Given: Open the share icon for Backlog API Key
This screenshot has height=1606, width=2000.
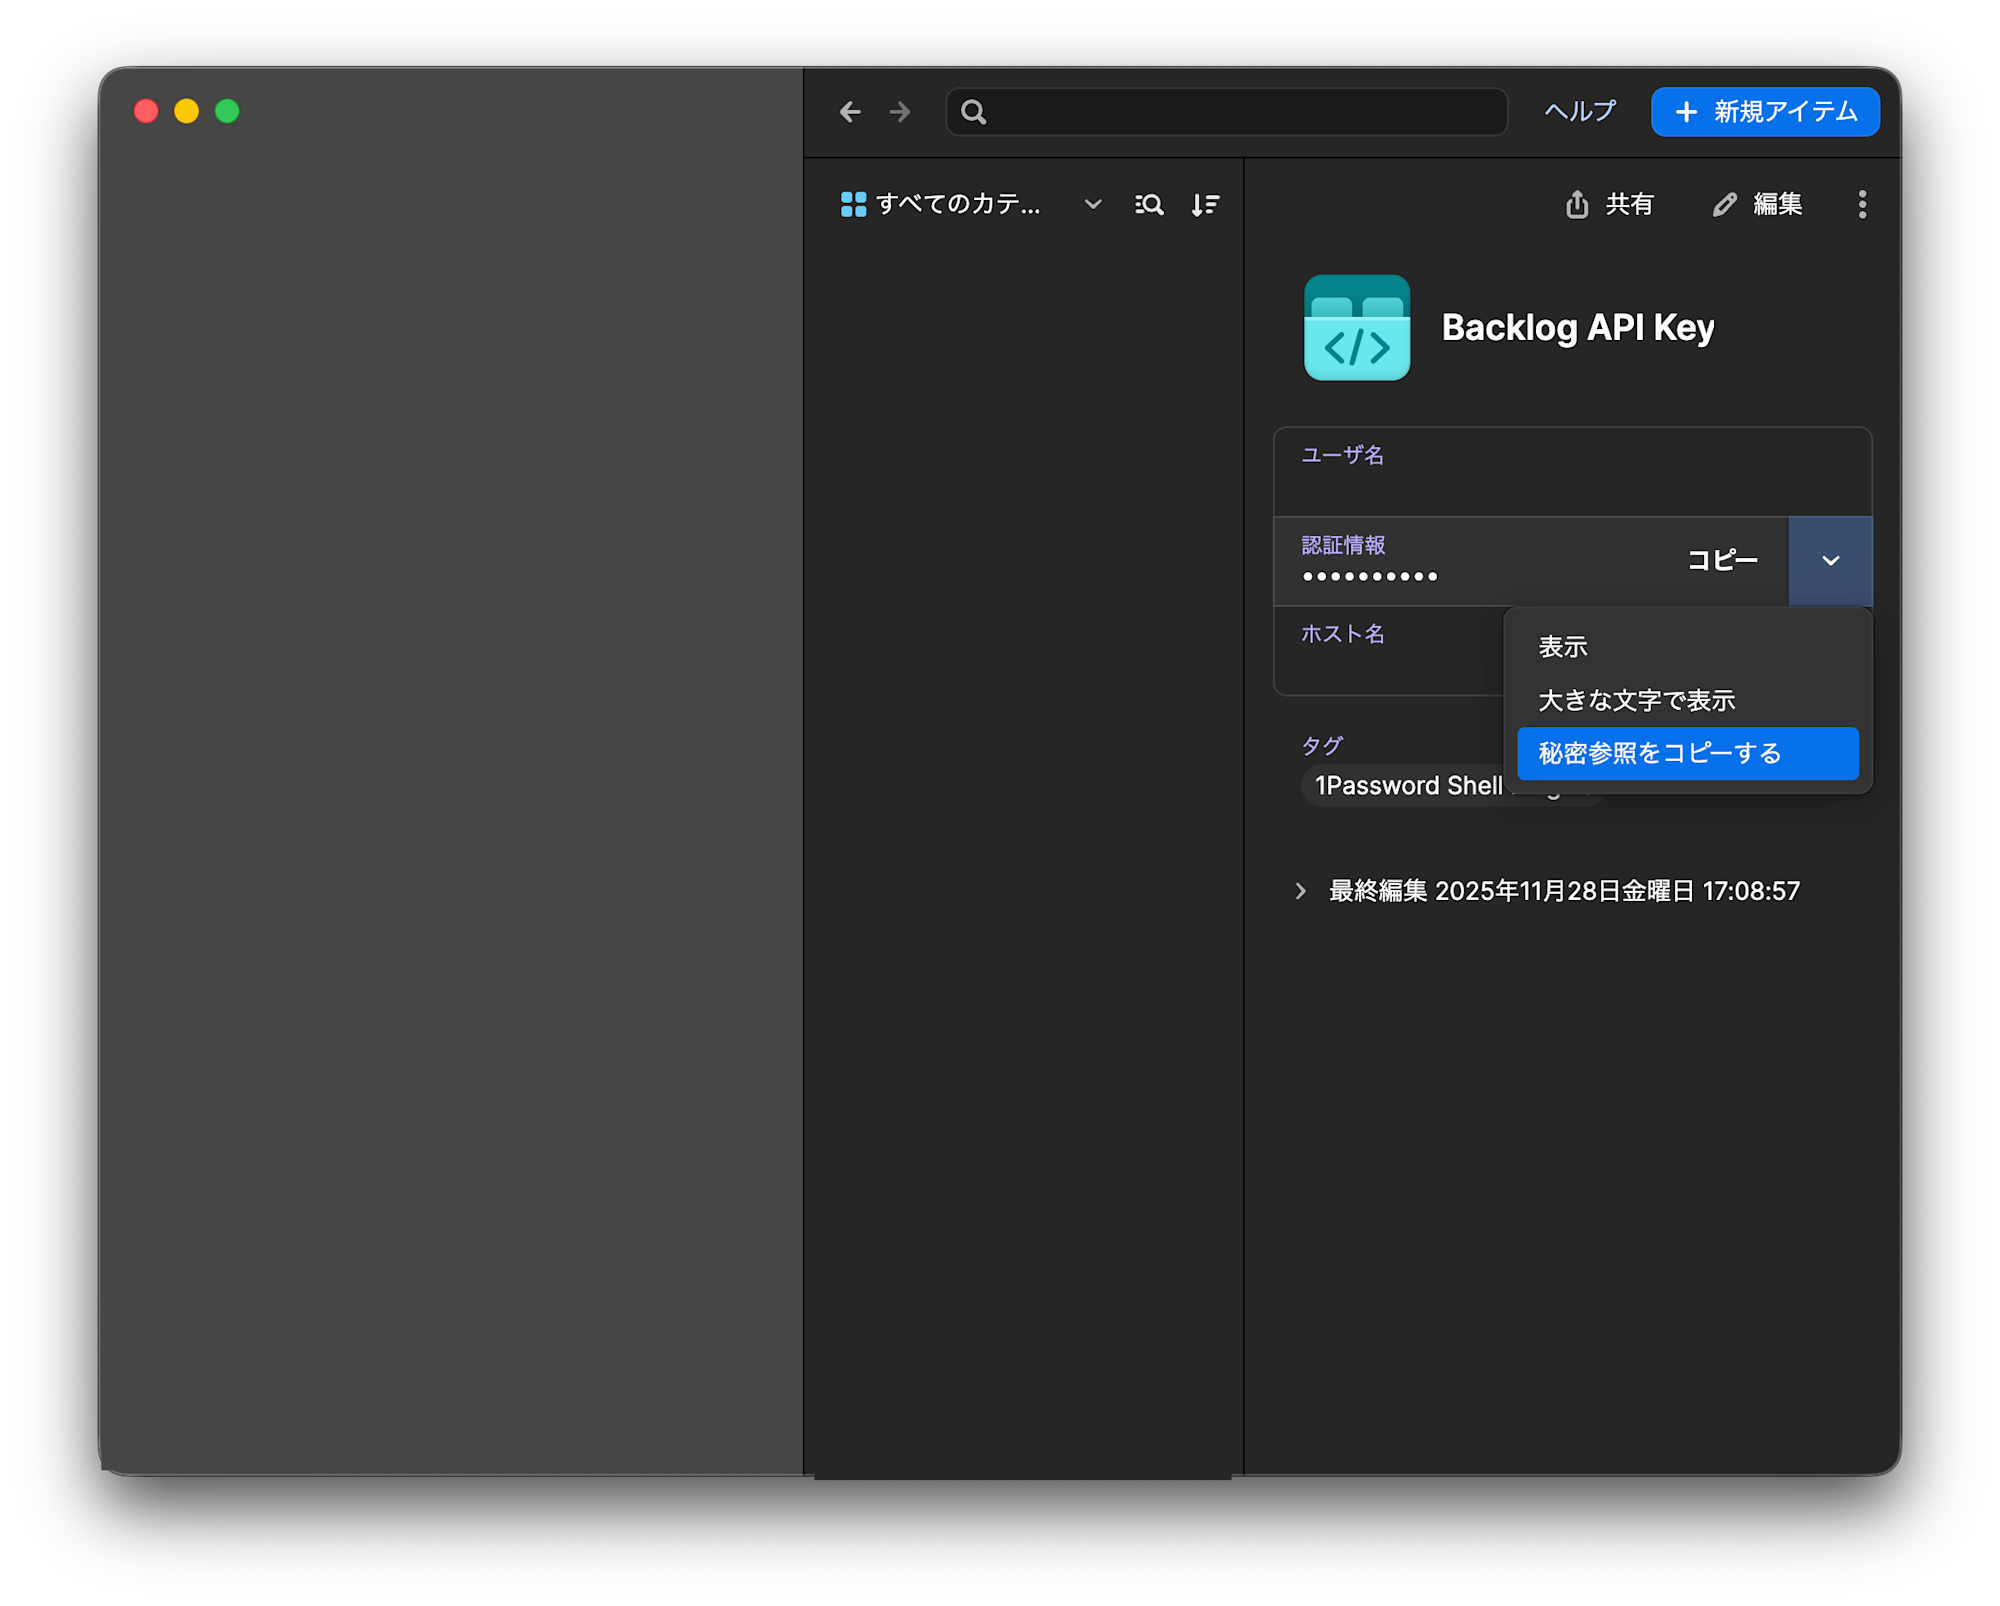Looking at the screenshot, I should point(1578,205).
